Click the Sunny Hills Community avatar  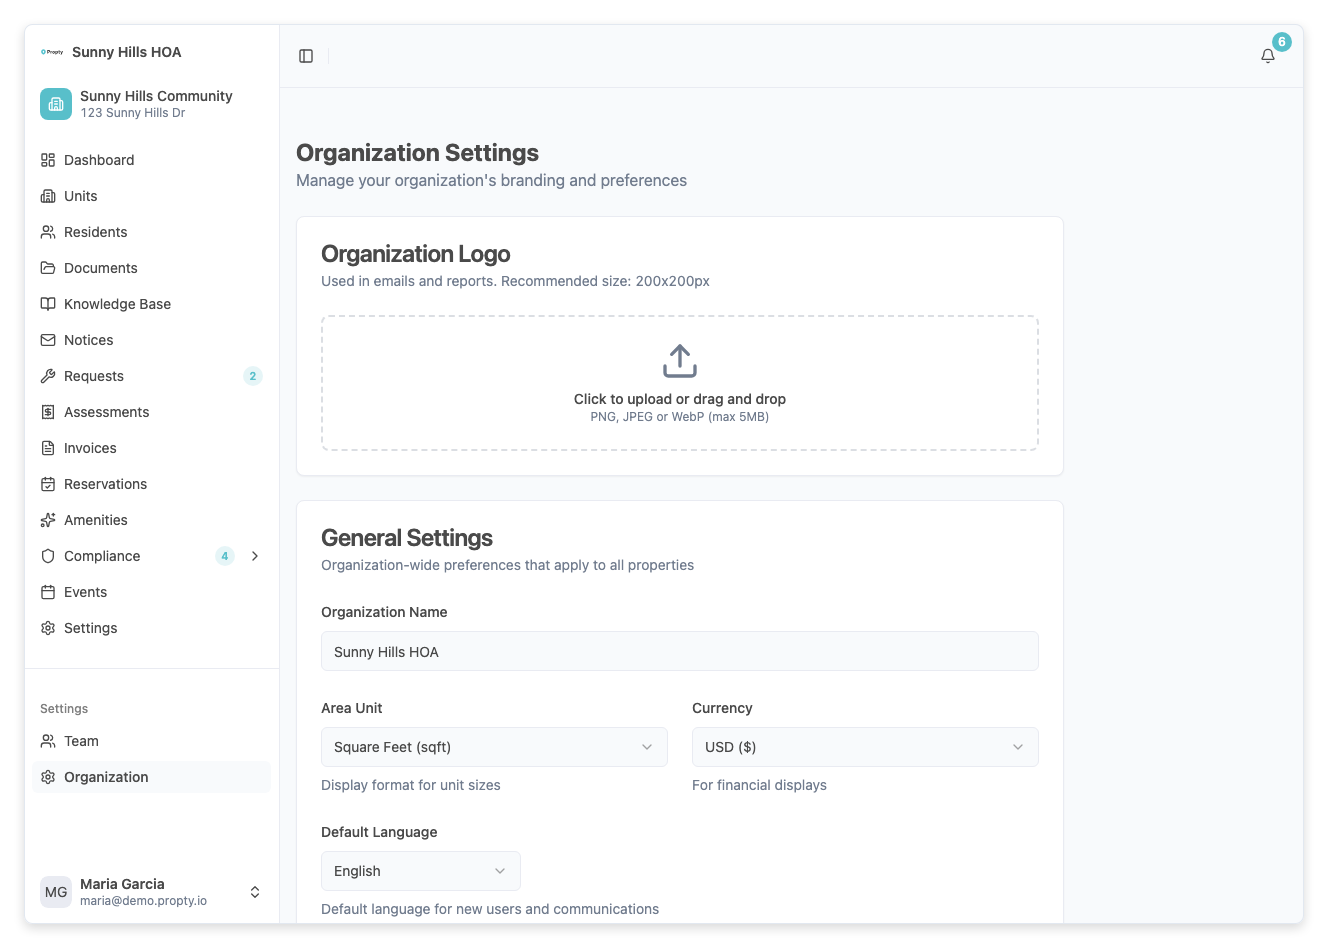[x=55, y=103]
